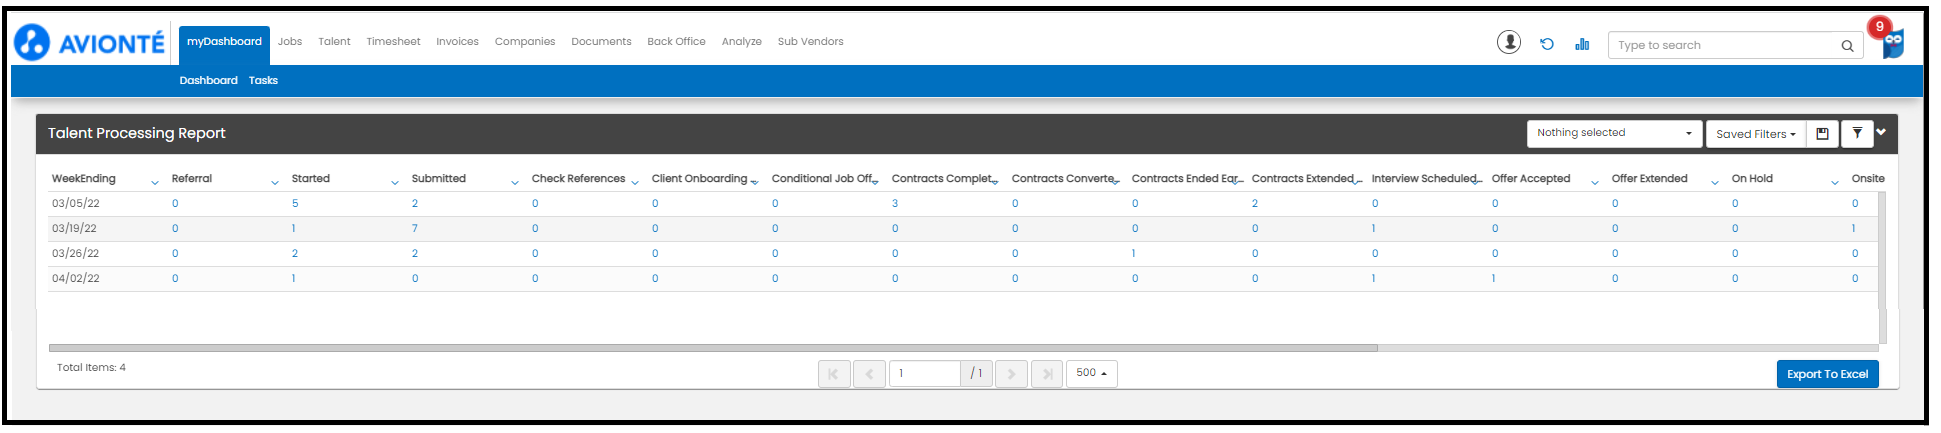Open the Timesheet menu
1941x433 pixels.
[393, 42]
